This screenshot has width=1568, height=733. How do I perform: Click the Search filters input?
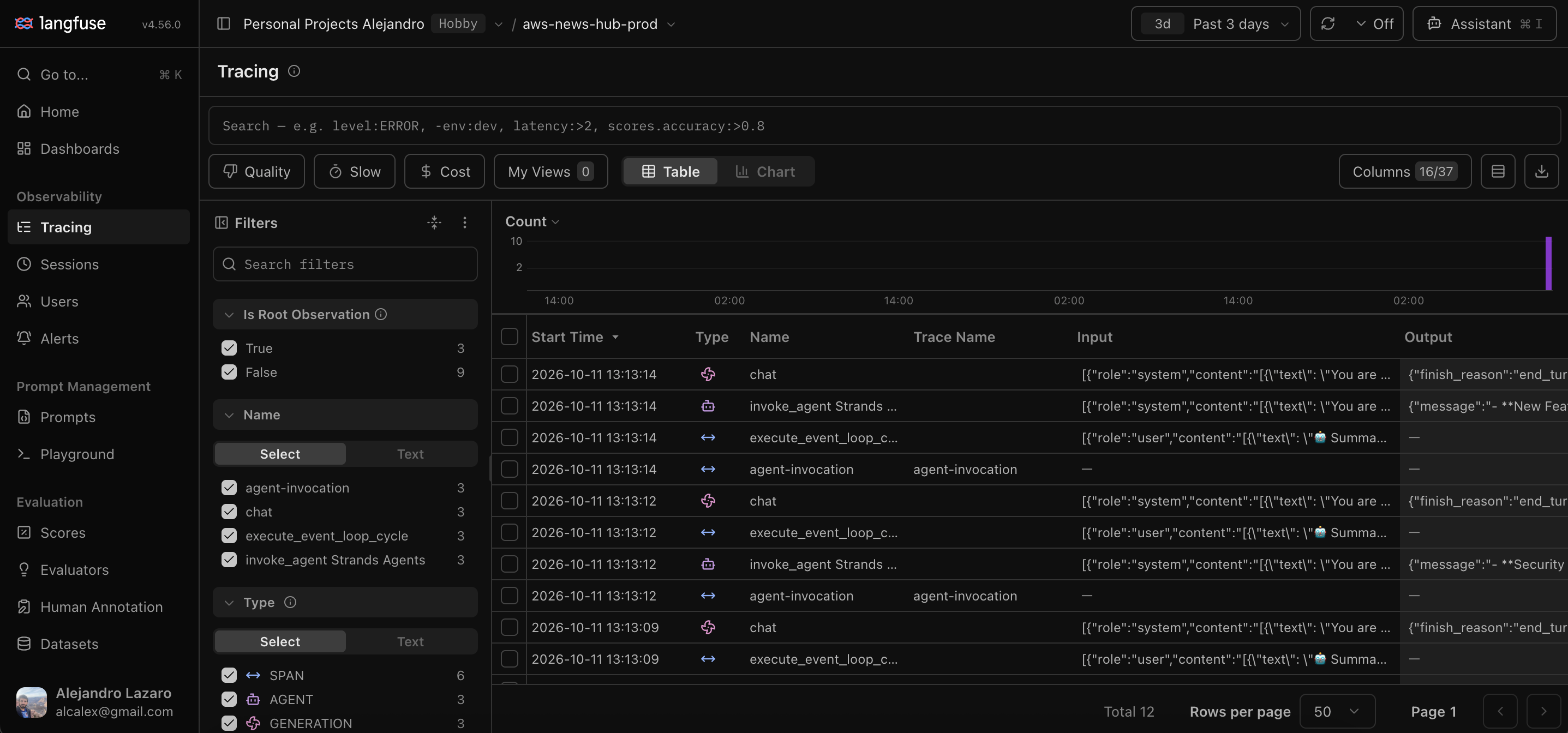pos(345,264)
